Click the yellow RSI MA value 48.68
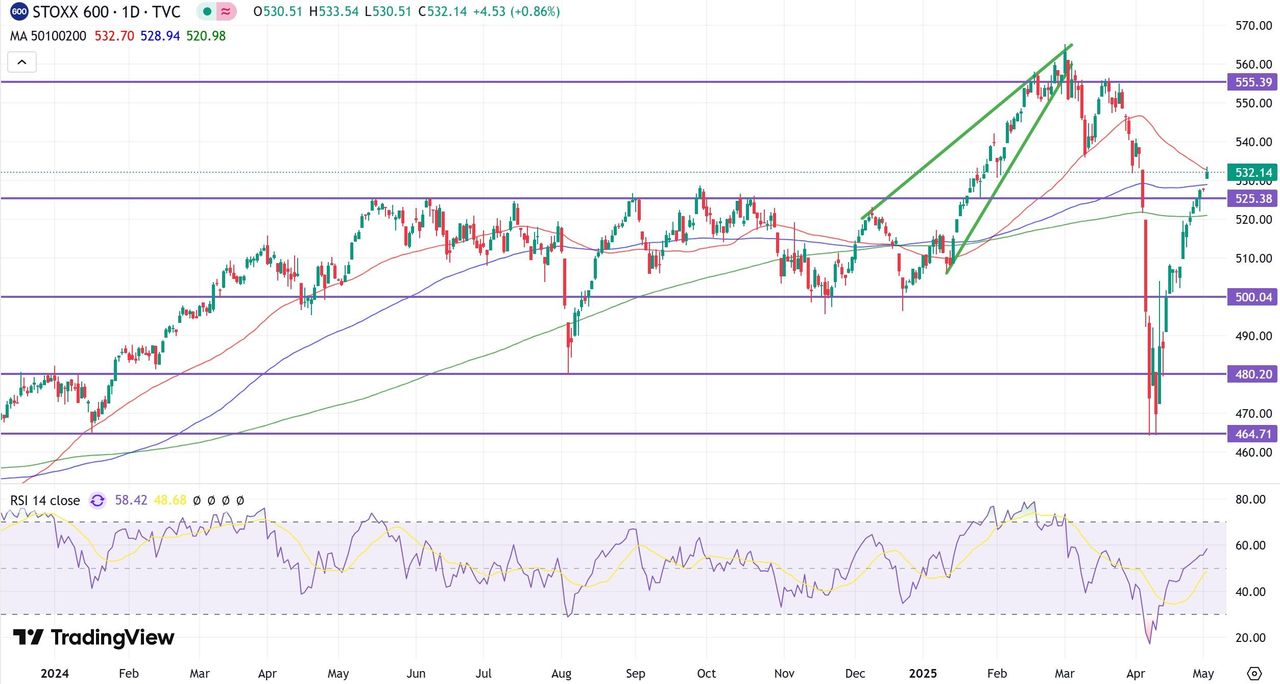The width and height of the screenshot is (1280, 684). pos(171,500)
